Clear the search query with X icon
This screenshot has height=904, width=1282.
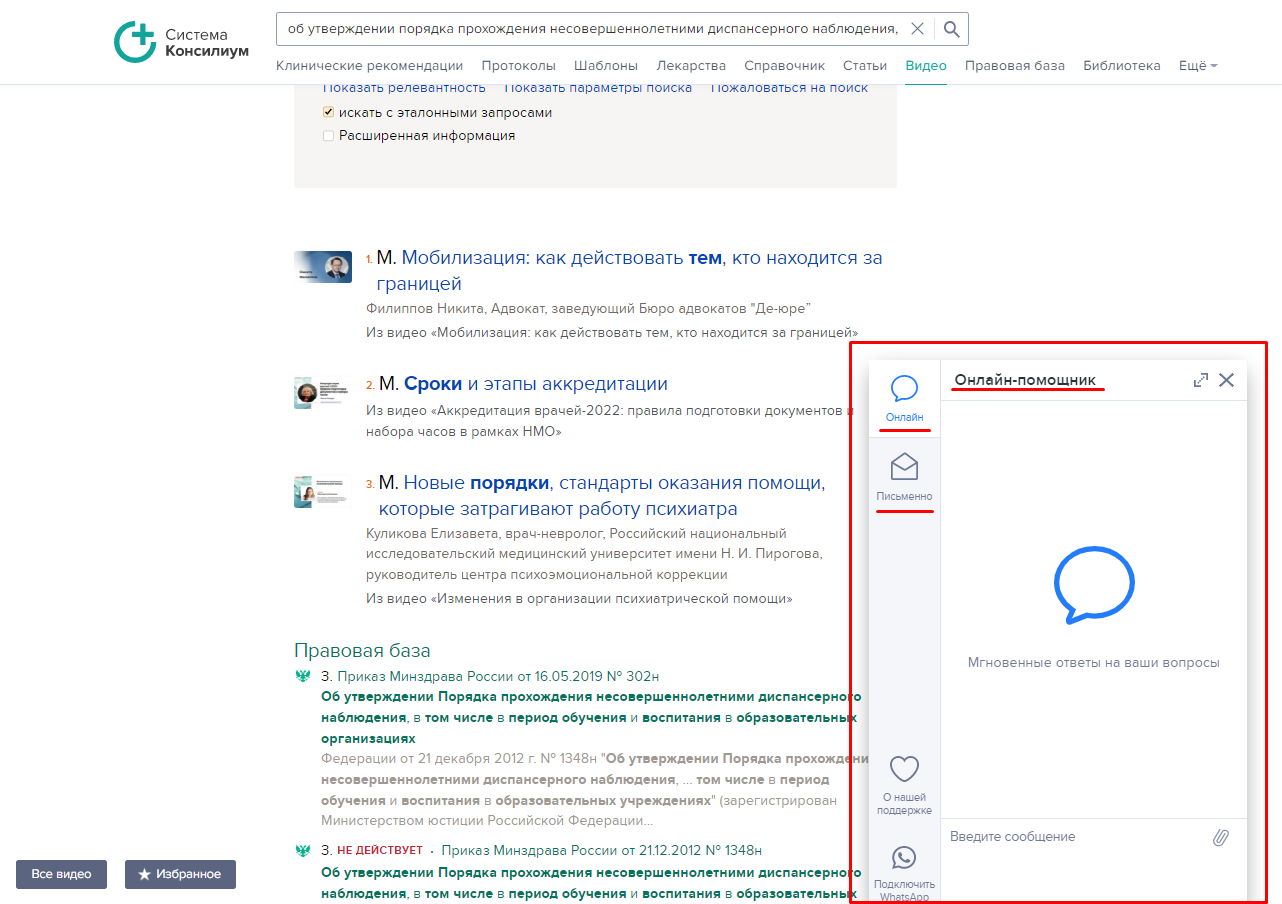[x=918, y=29]
